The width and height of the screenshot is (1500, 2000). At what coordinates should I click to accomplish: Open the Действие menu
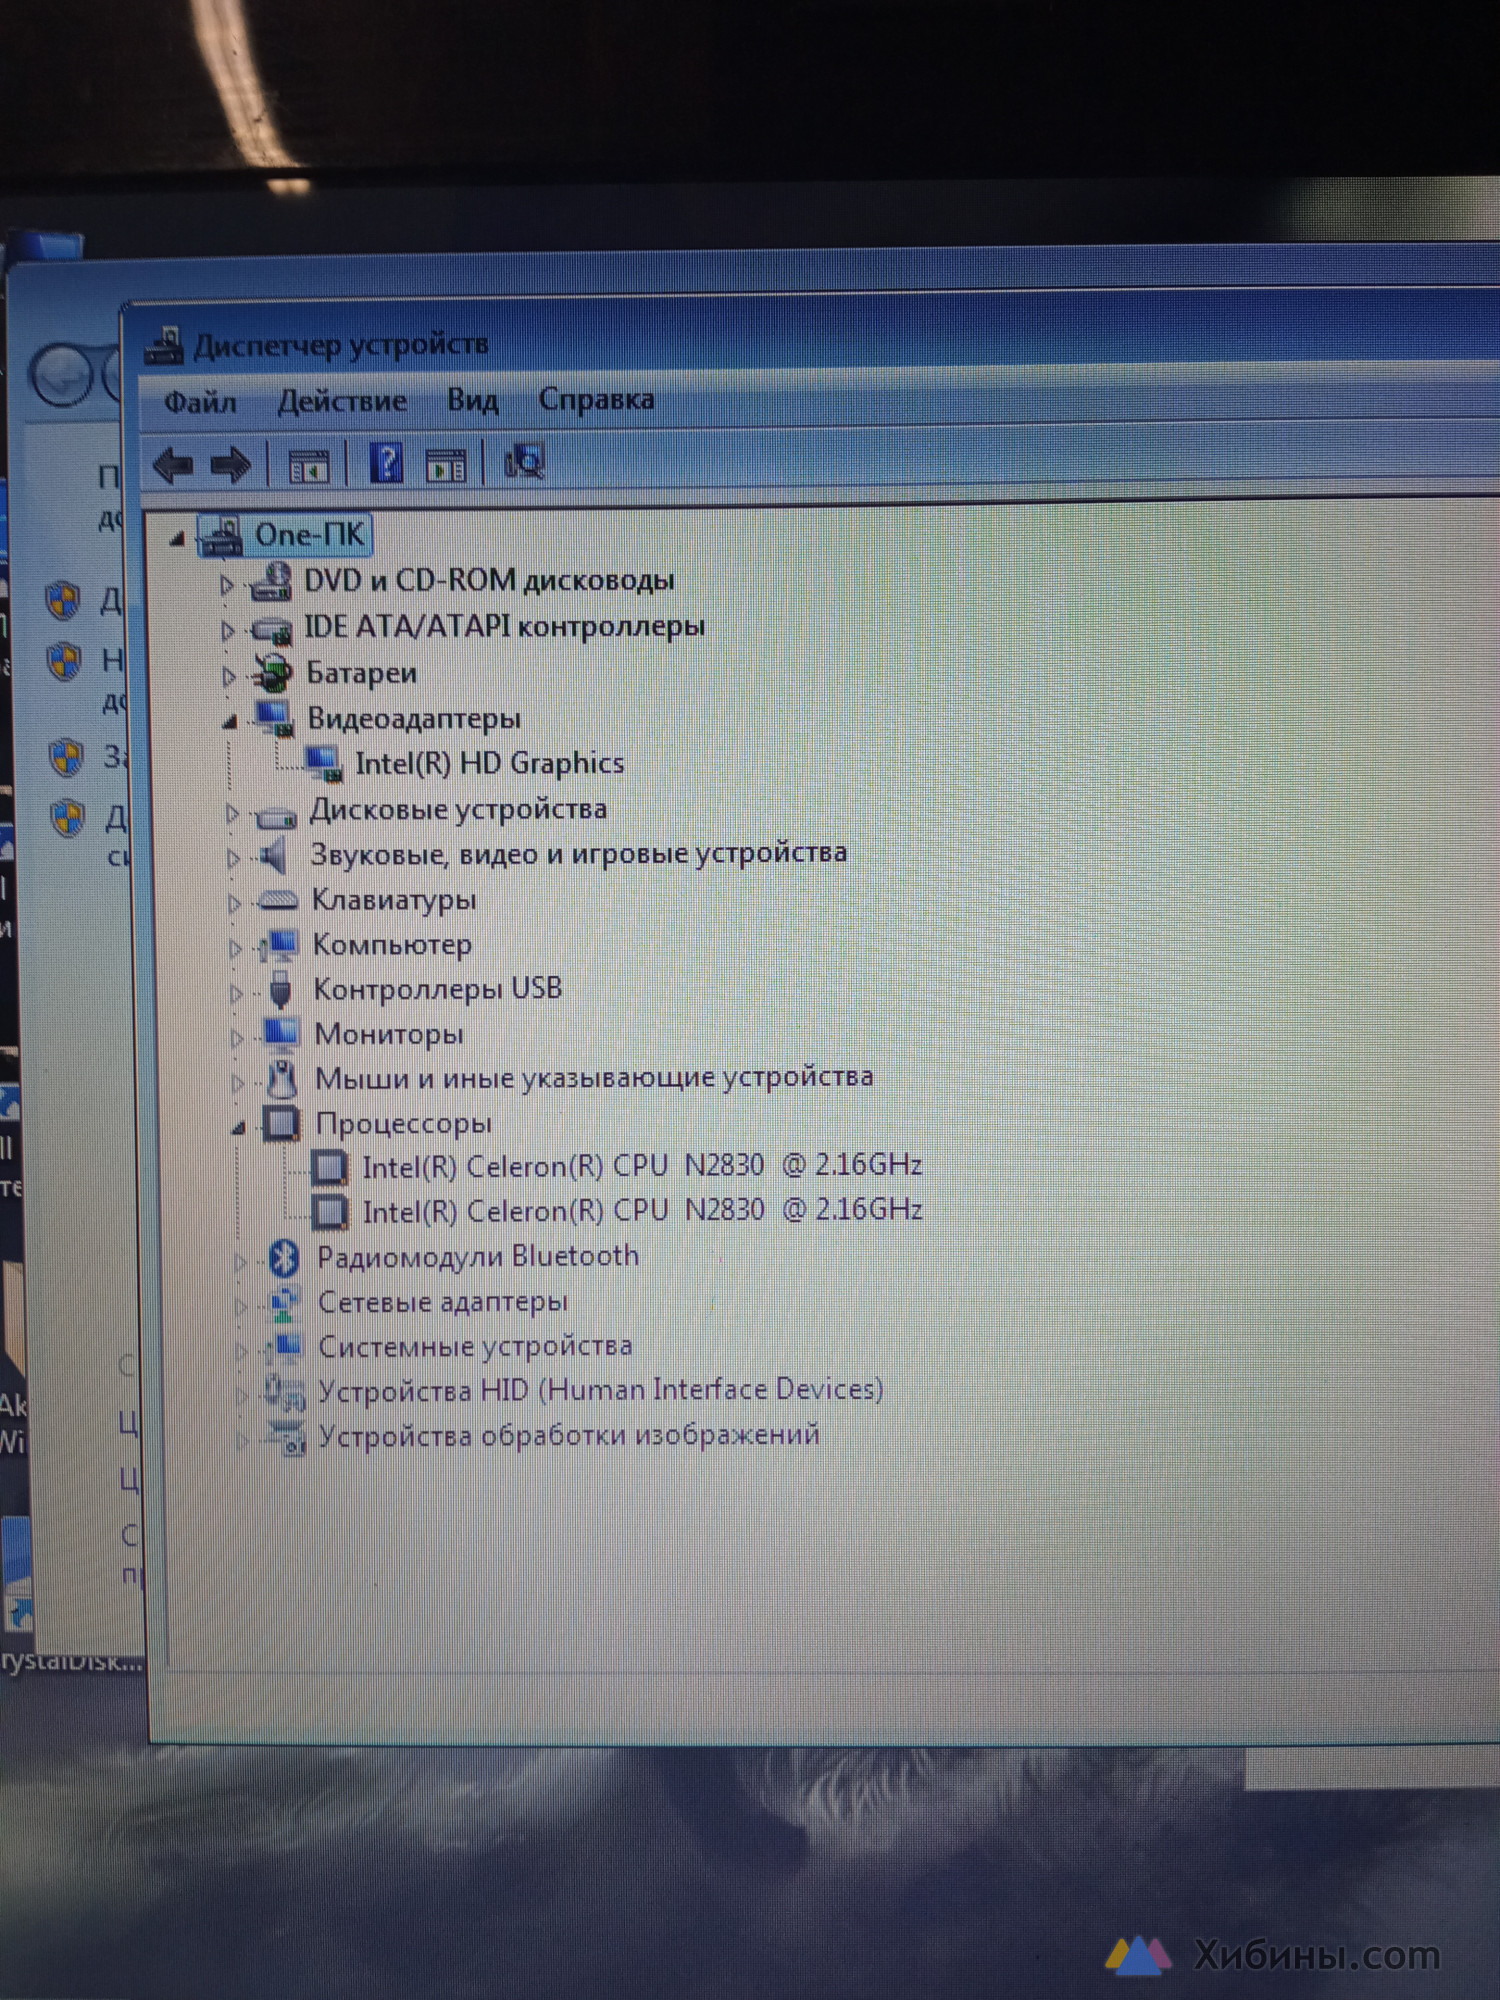(342, 401)
